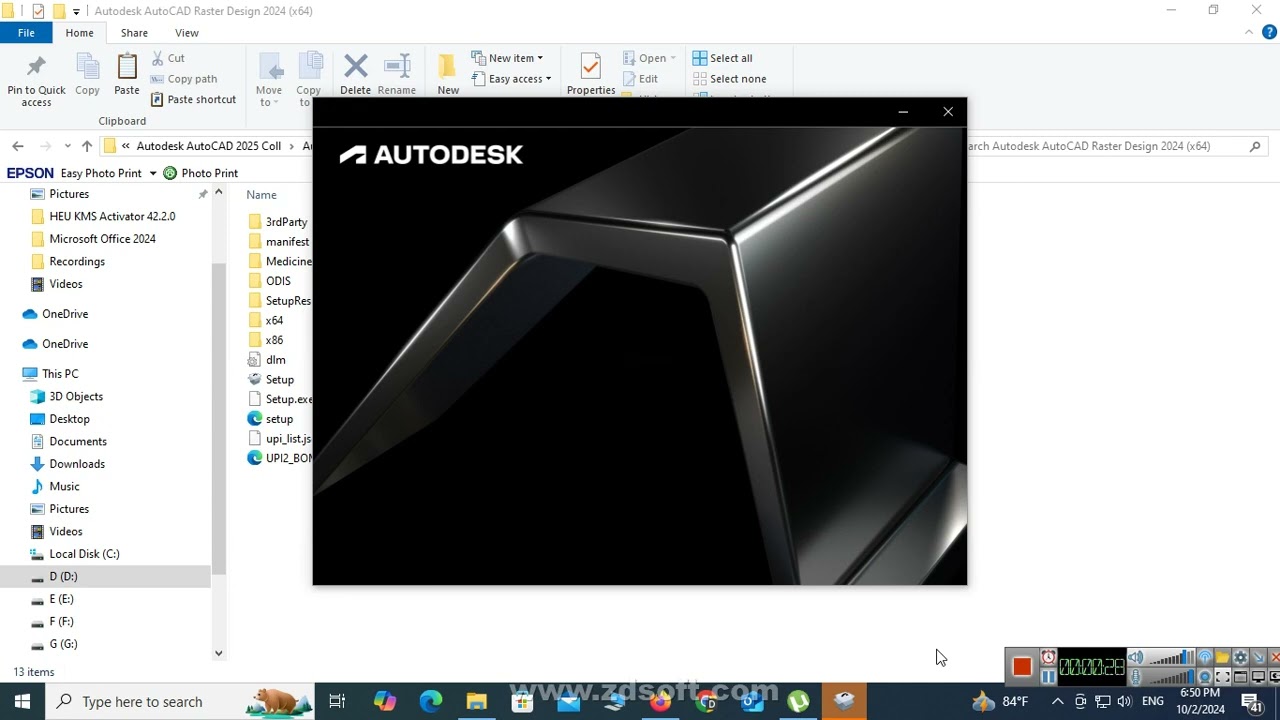Pause the screen recording

coord(1048,677)
